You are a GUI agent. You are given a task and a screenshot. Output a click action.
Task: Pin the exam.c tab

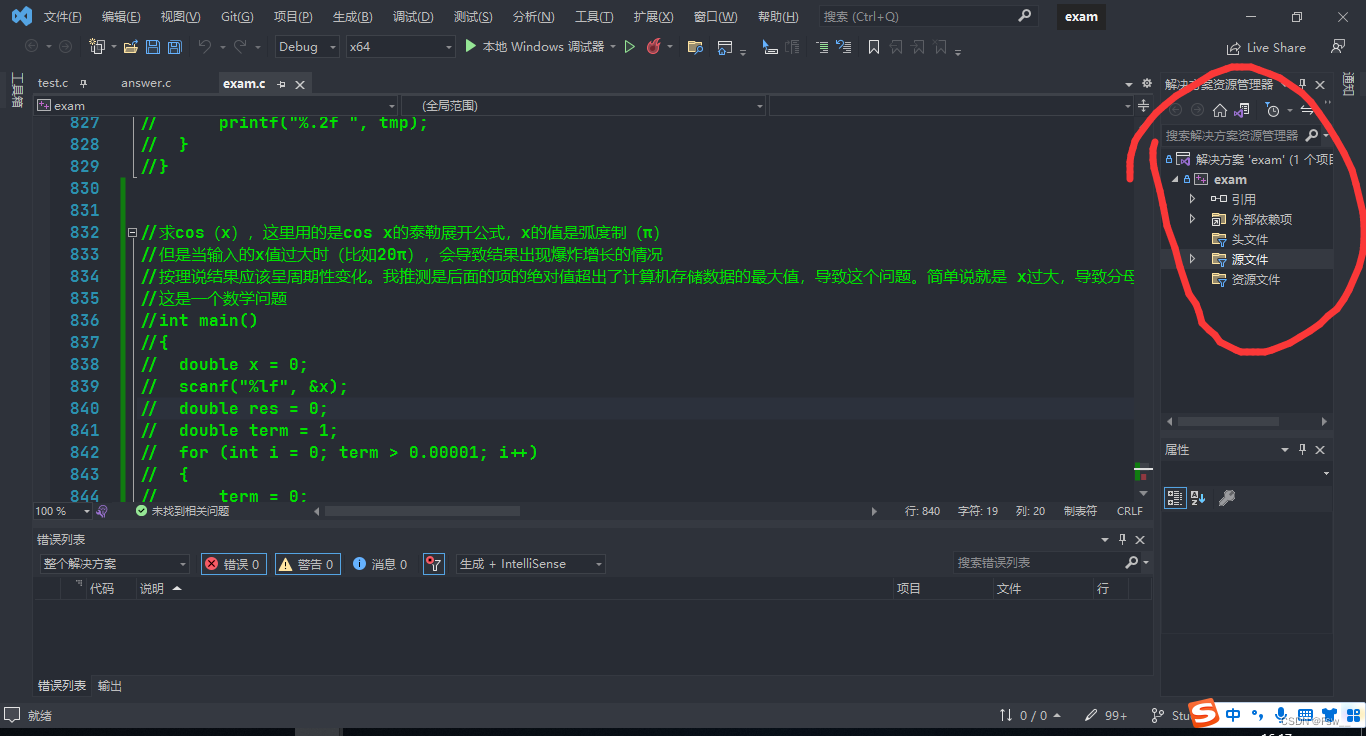click(x=282, y=84)
